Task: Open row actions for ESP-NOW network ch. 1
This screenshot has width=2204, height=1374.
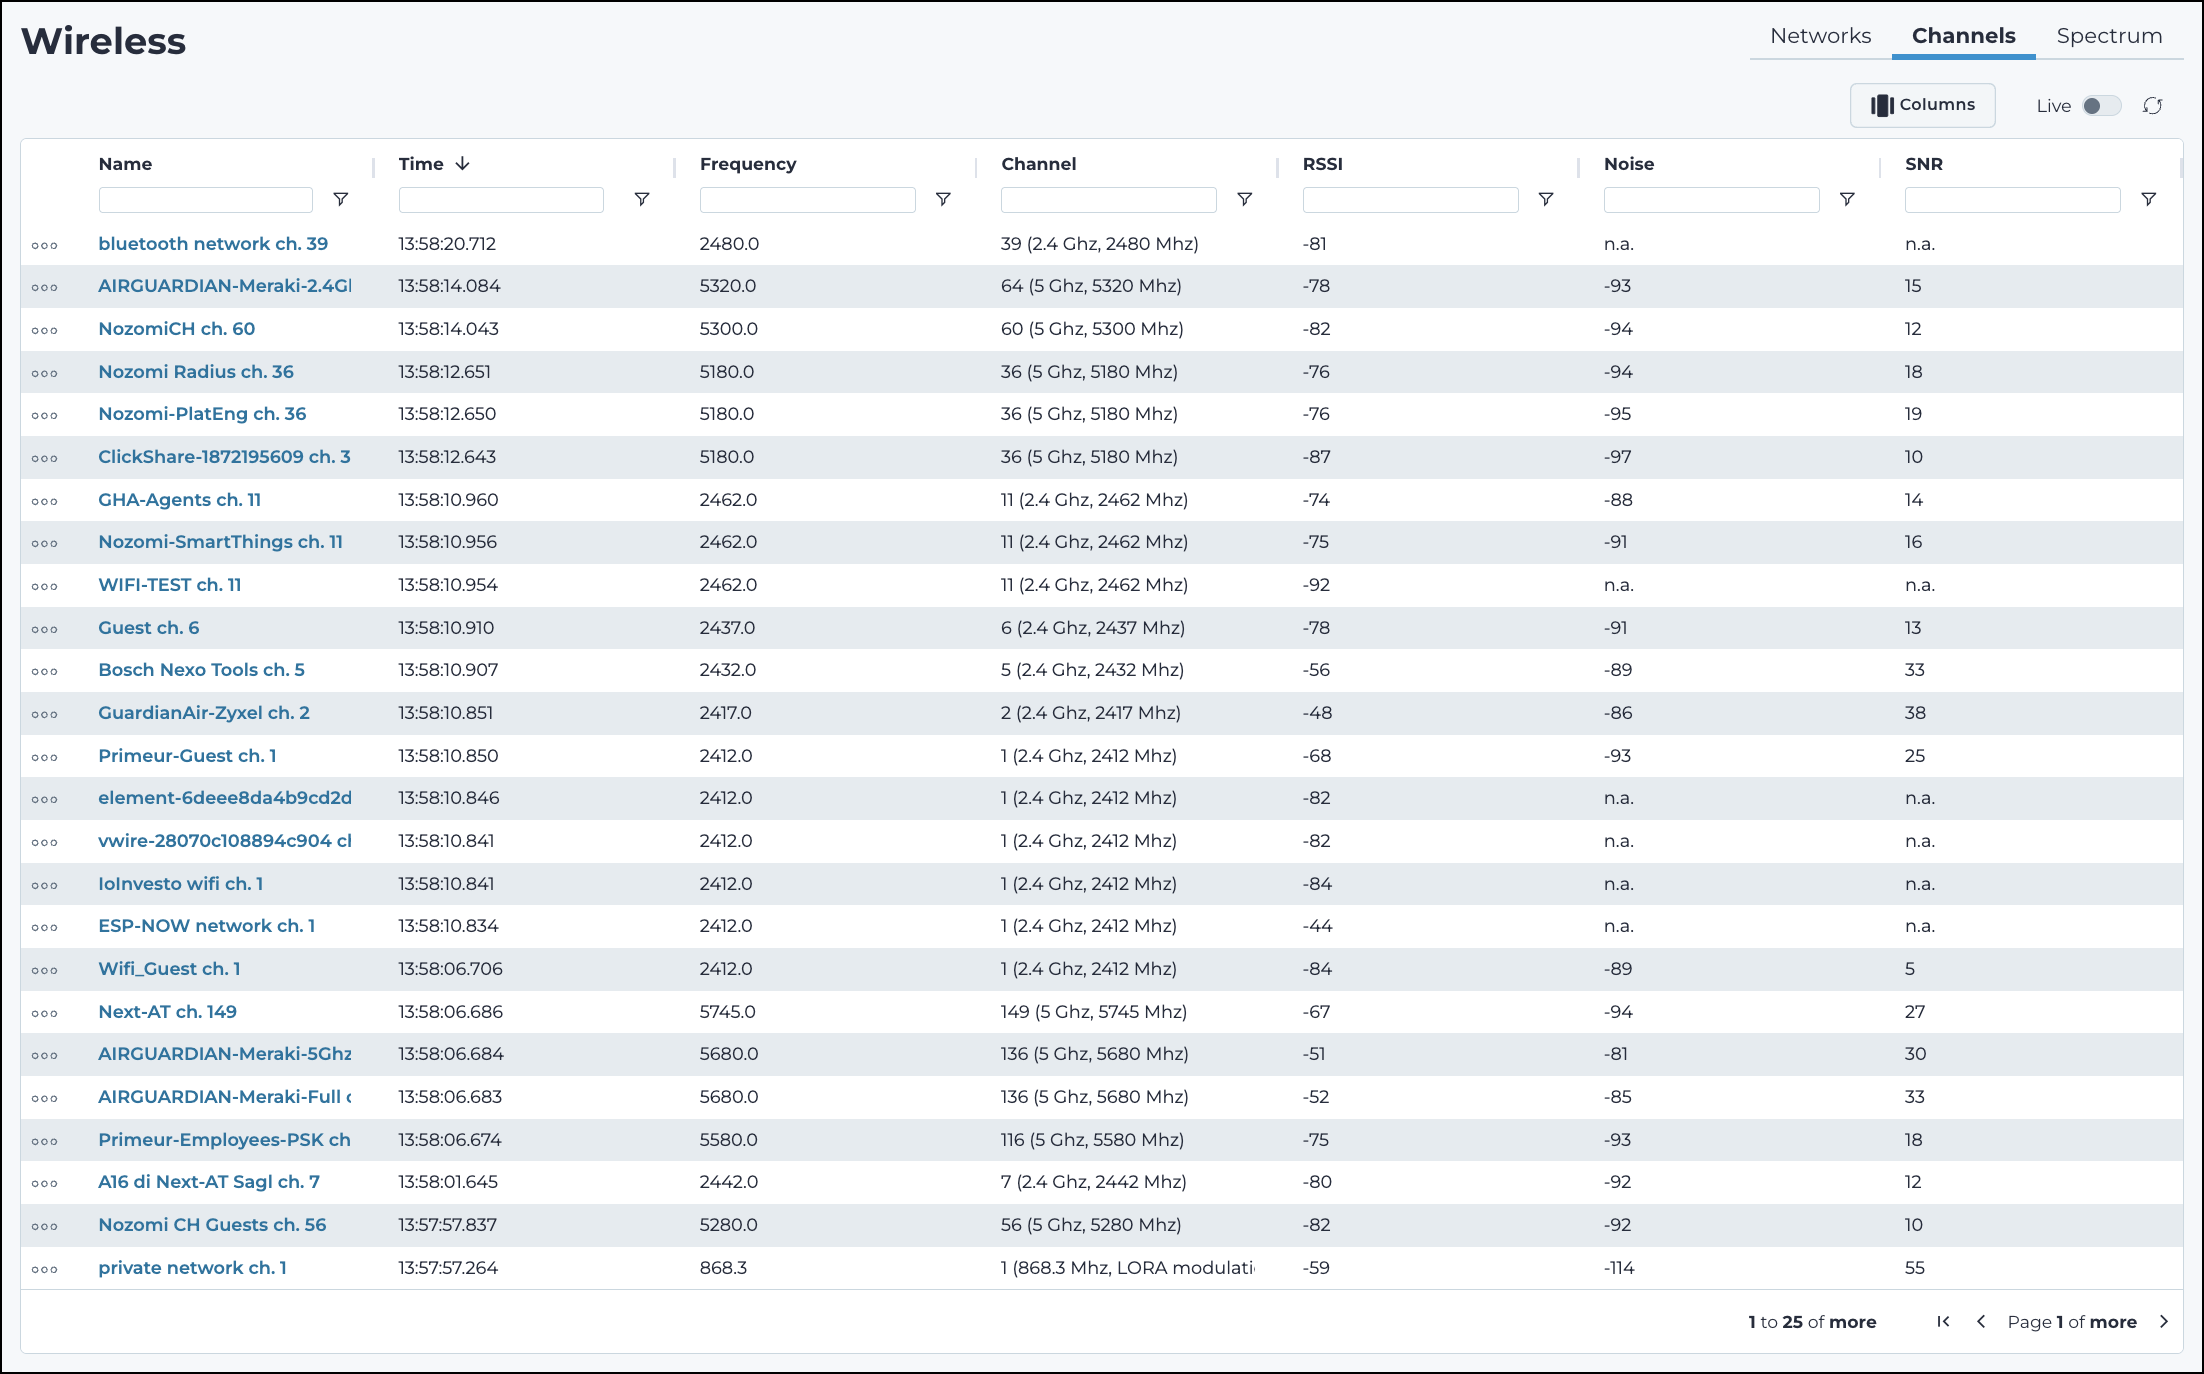Action: [x=45, y=927]
